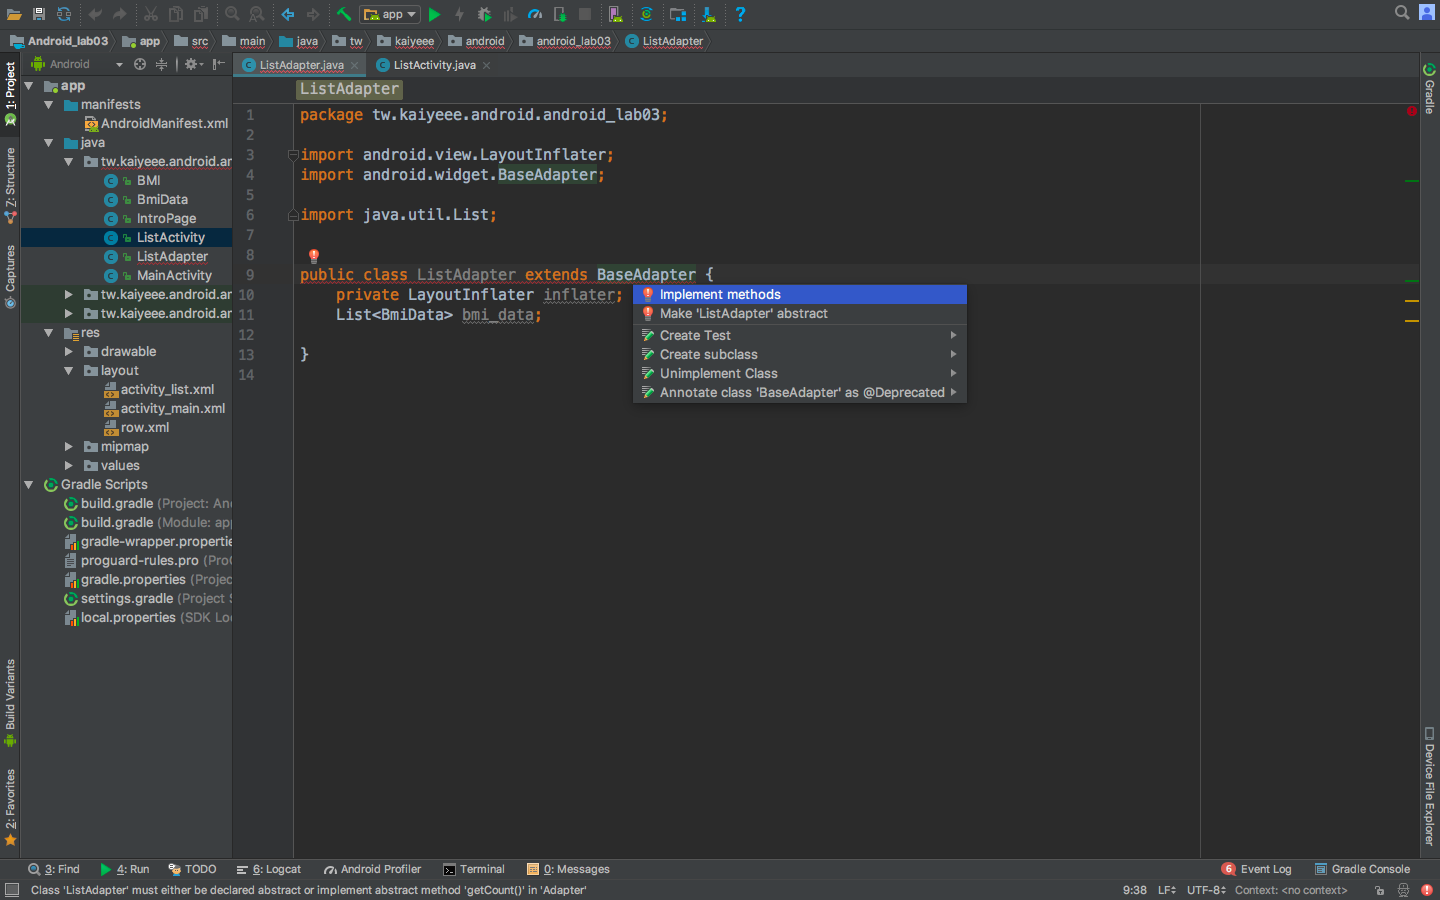1440x900 pixels.
Task: Switch to the ListActivity.java tab
Action: coord(434,65)
